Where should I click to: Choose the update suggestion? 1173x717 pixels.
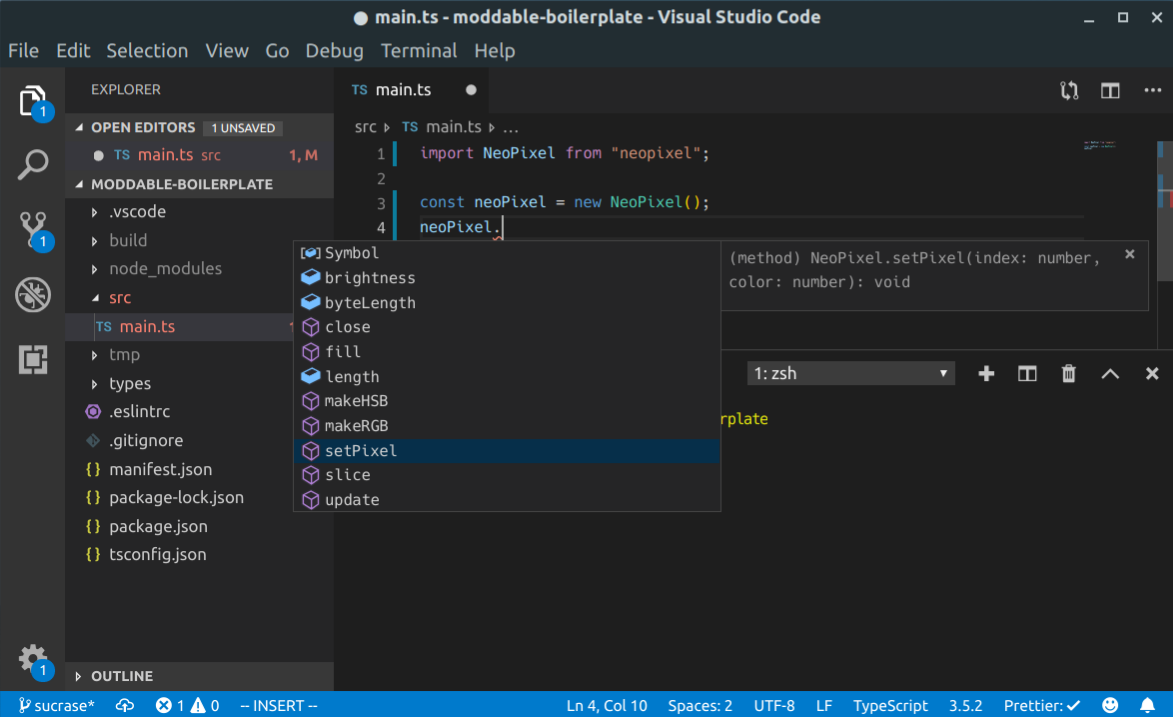tap(507, 500)
